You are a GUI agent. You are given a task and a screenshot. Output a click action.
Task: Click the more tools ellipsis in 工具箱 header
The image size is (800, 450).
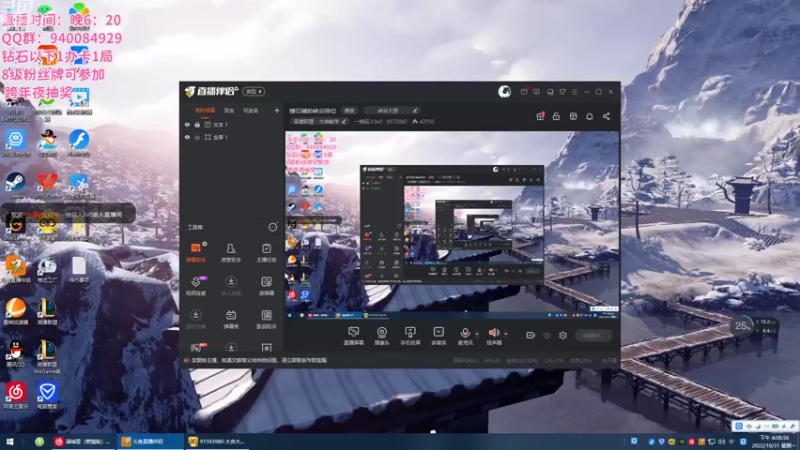272,227
